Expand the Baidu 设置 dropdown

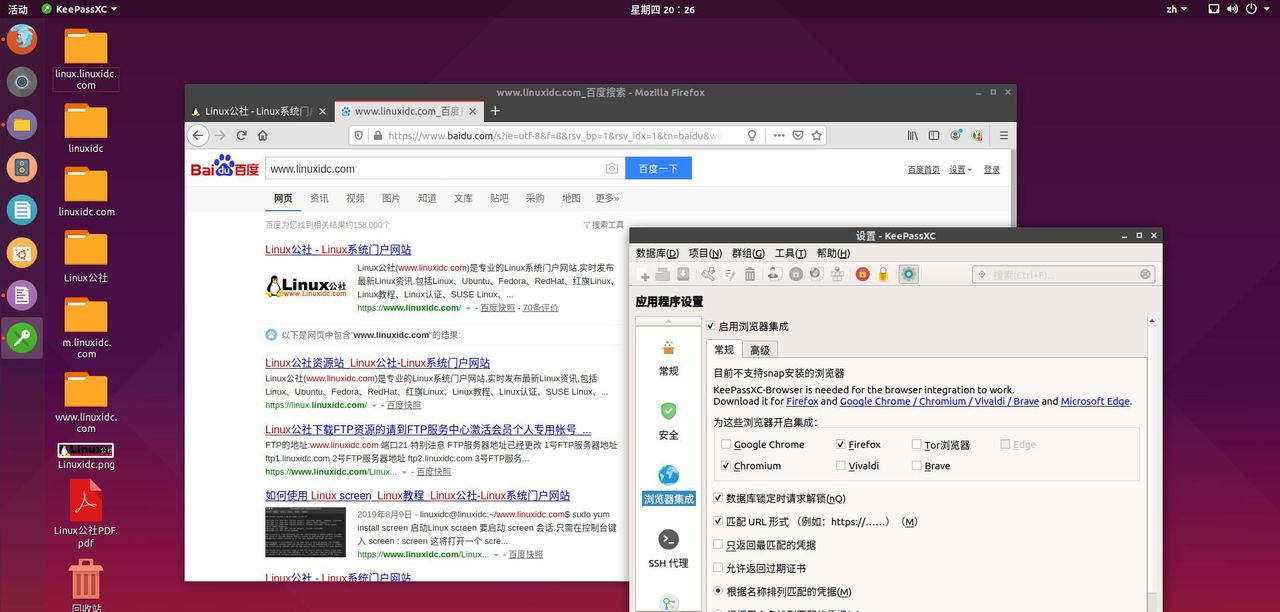[x=960, y=169]
